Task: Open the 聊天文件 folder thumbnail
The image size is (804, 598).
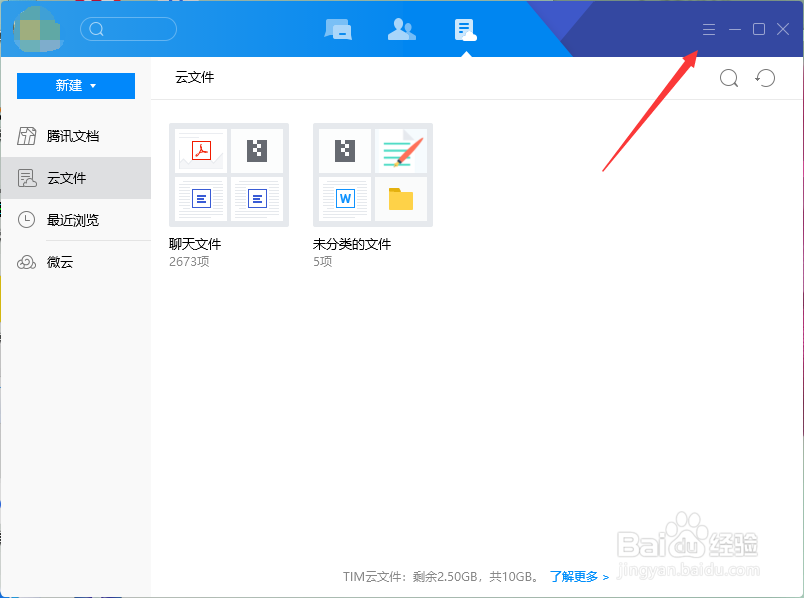Action: click(x=229, y=175)
